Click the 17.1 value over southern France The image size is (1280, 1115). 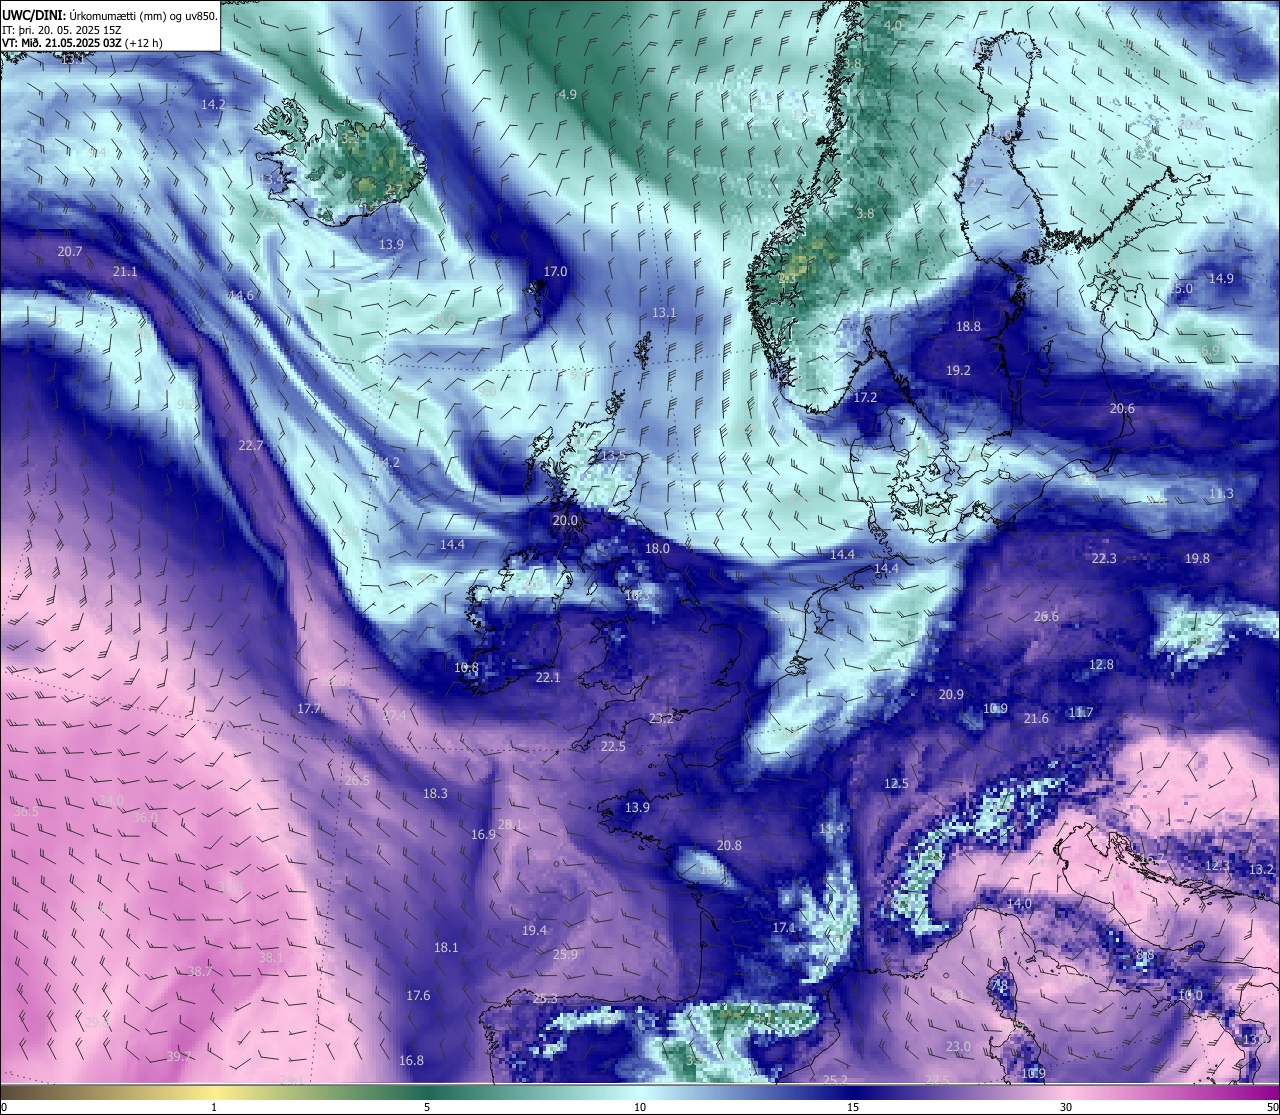(x=784, y=928)
